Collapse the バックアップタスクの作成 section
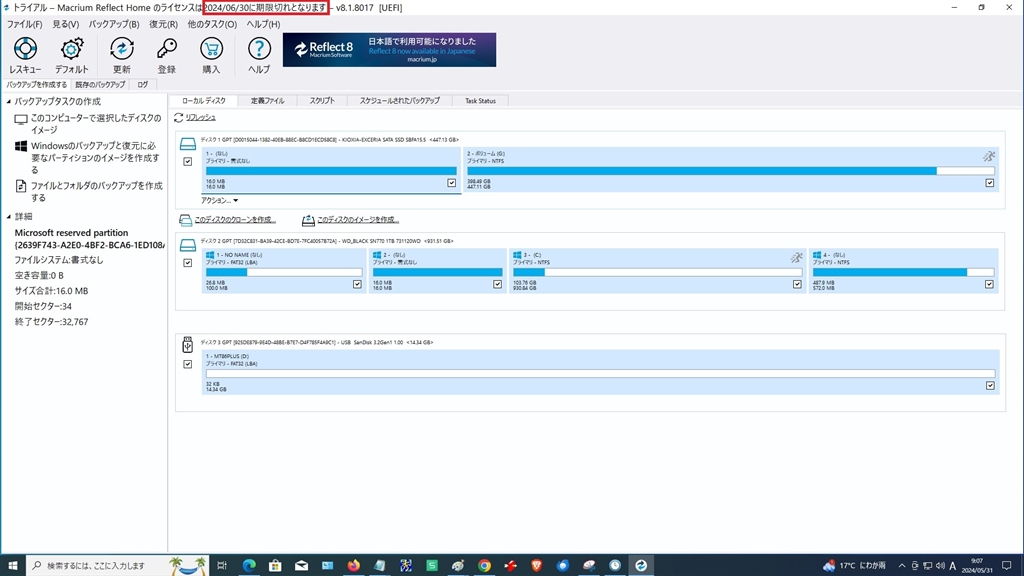The height and width of the screenshot is (576, 1024). (x=10, y=102)
